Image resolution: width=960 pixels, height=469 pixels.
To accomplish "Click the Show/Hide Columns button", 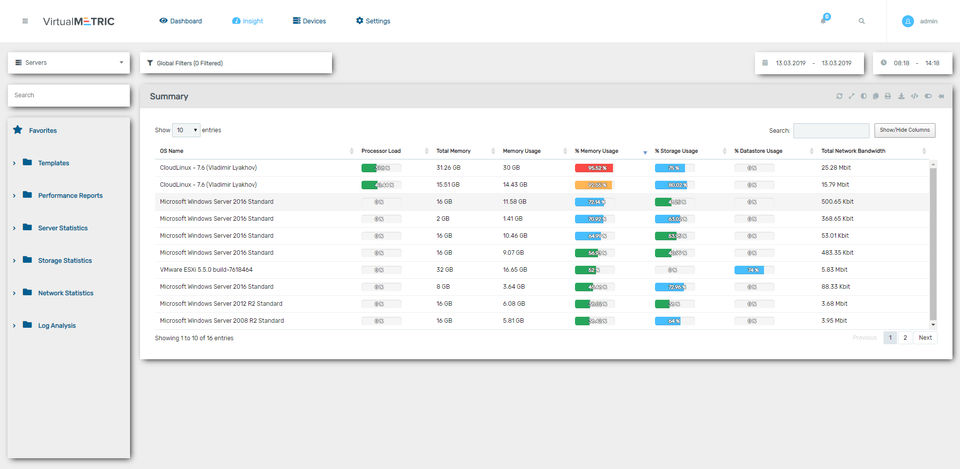I will 905,130.
